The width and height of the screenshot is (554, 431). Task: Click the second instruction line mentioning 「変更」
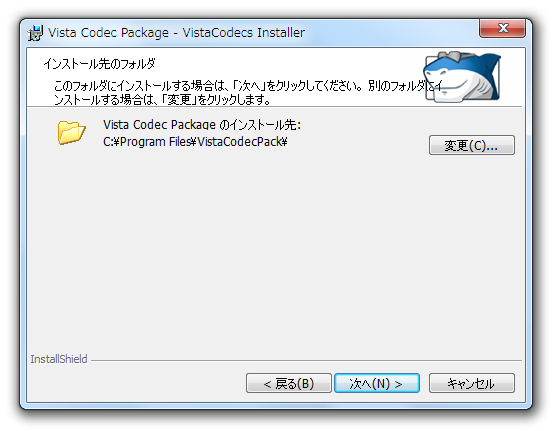pyautogui.click(x=162, y=100)
